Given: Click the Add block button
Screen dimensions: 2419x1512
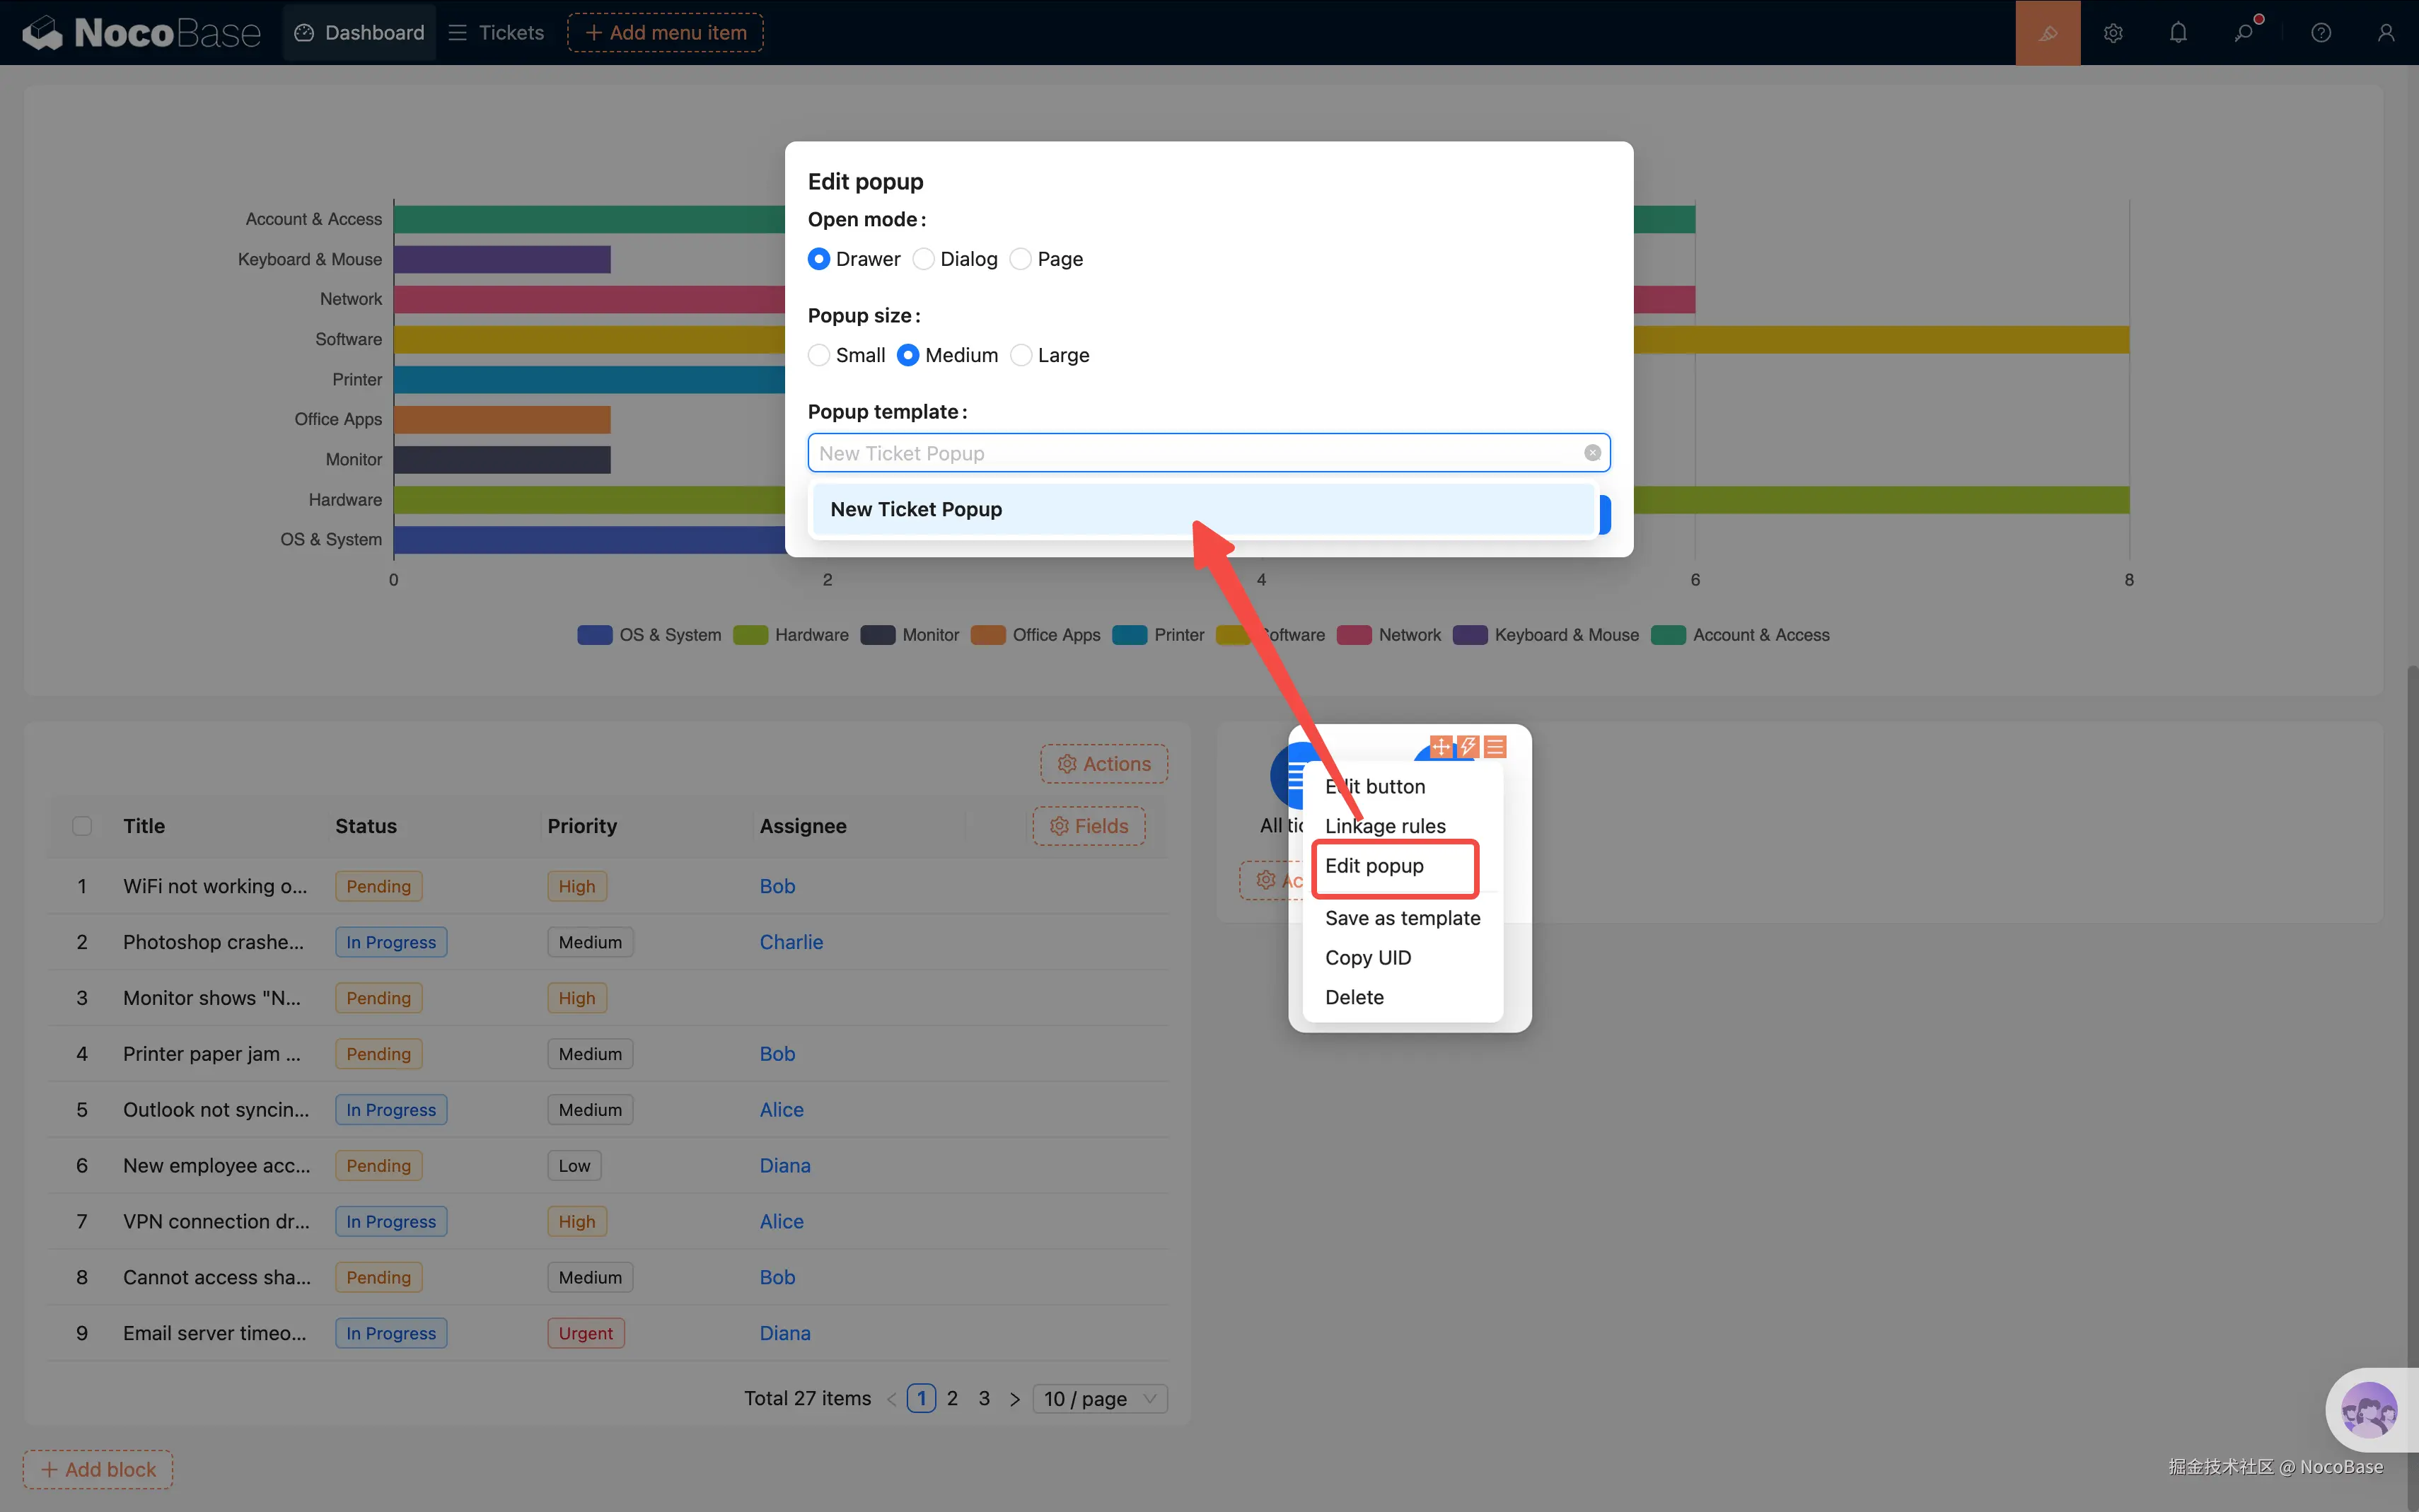Looking at the screenshot, I should coord(98,1469).
